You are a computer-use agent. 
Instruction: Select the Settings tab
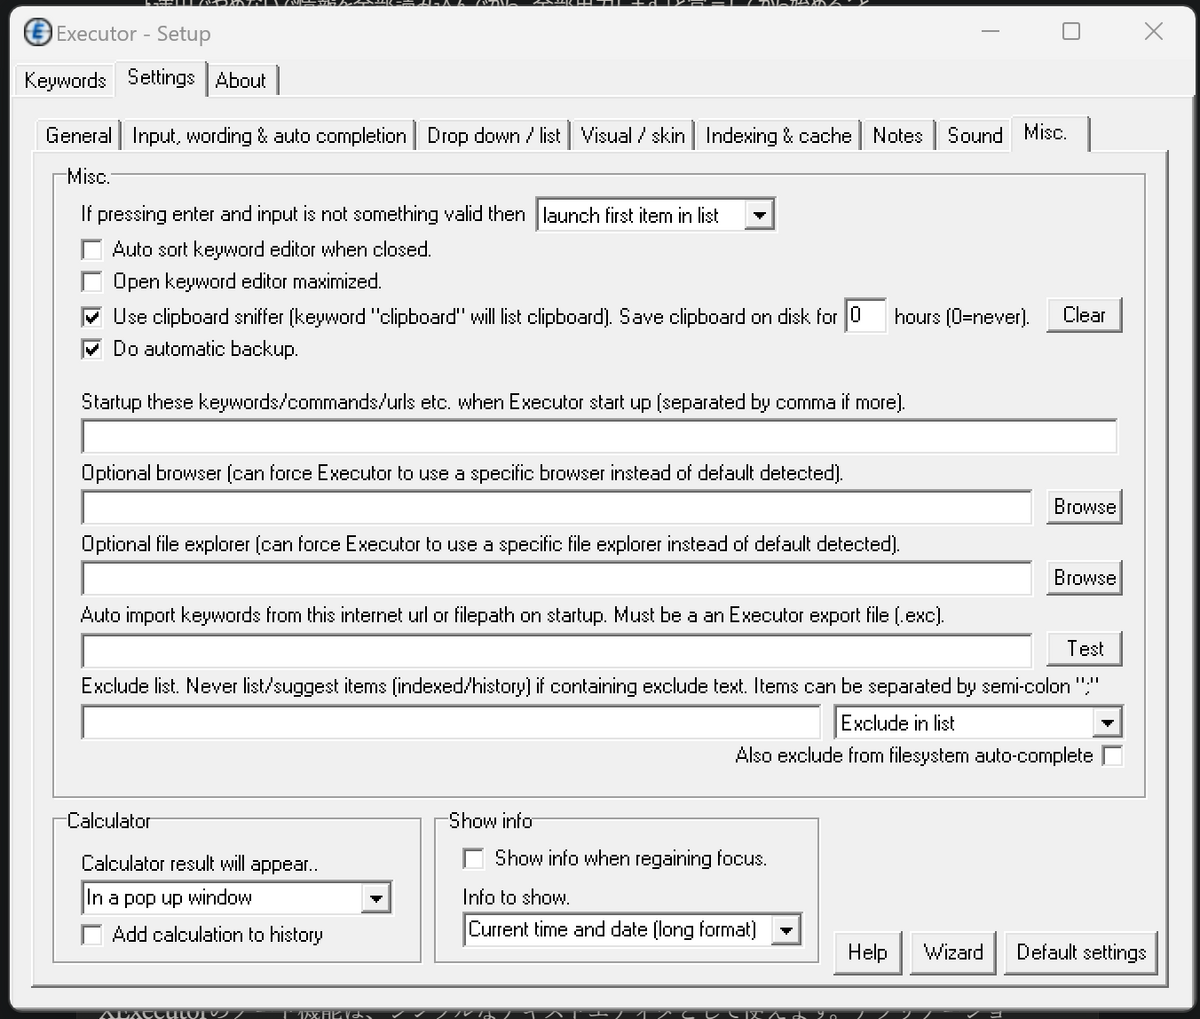pos(161,77)
